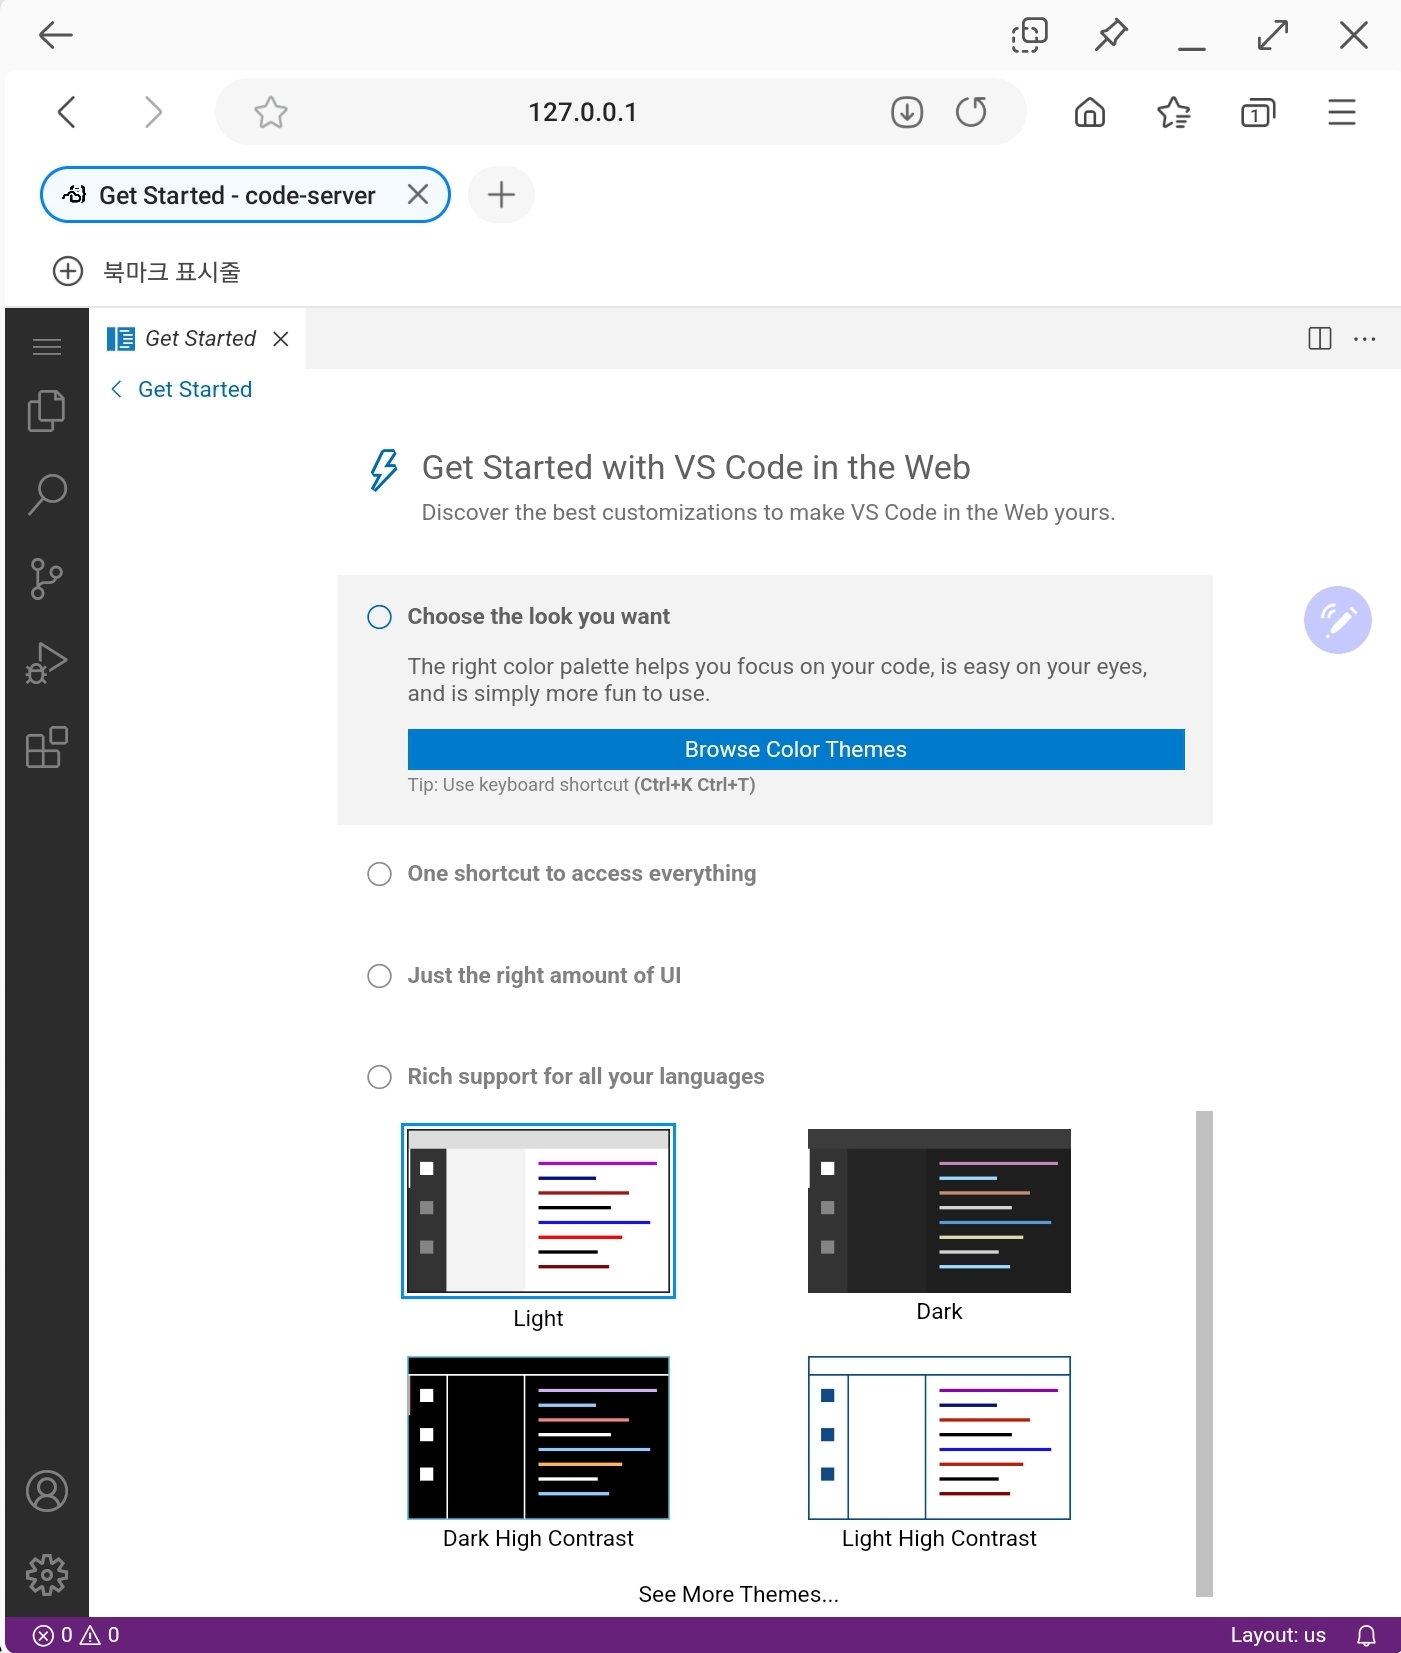The height and width of the screenshot is (1653, 1401).
Task: Go to browser home page
Action: pyautogui.click(x=1090, y=112)
